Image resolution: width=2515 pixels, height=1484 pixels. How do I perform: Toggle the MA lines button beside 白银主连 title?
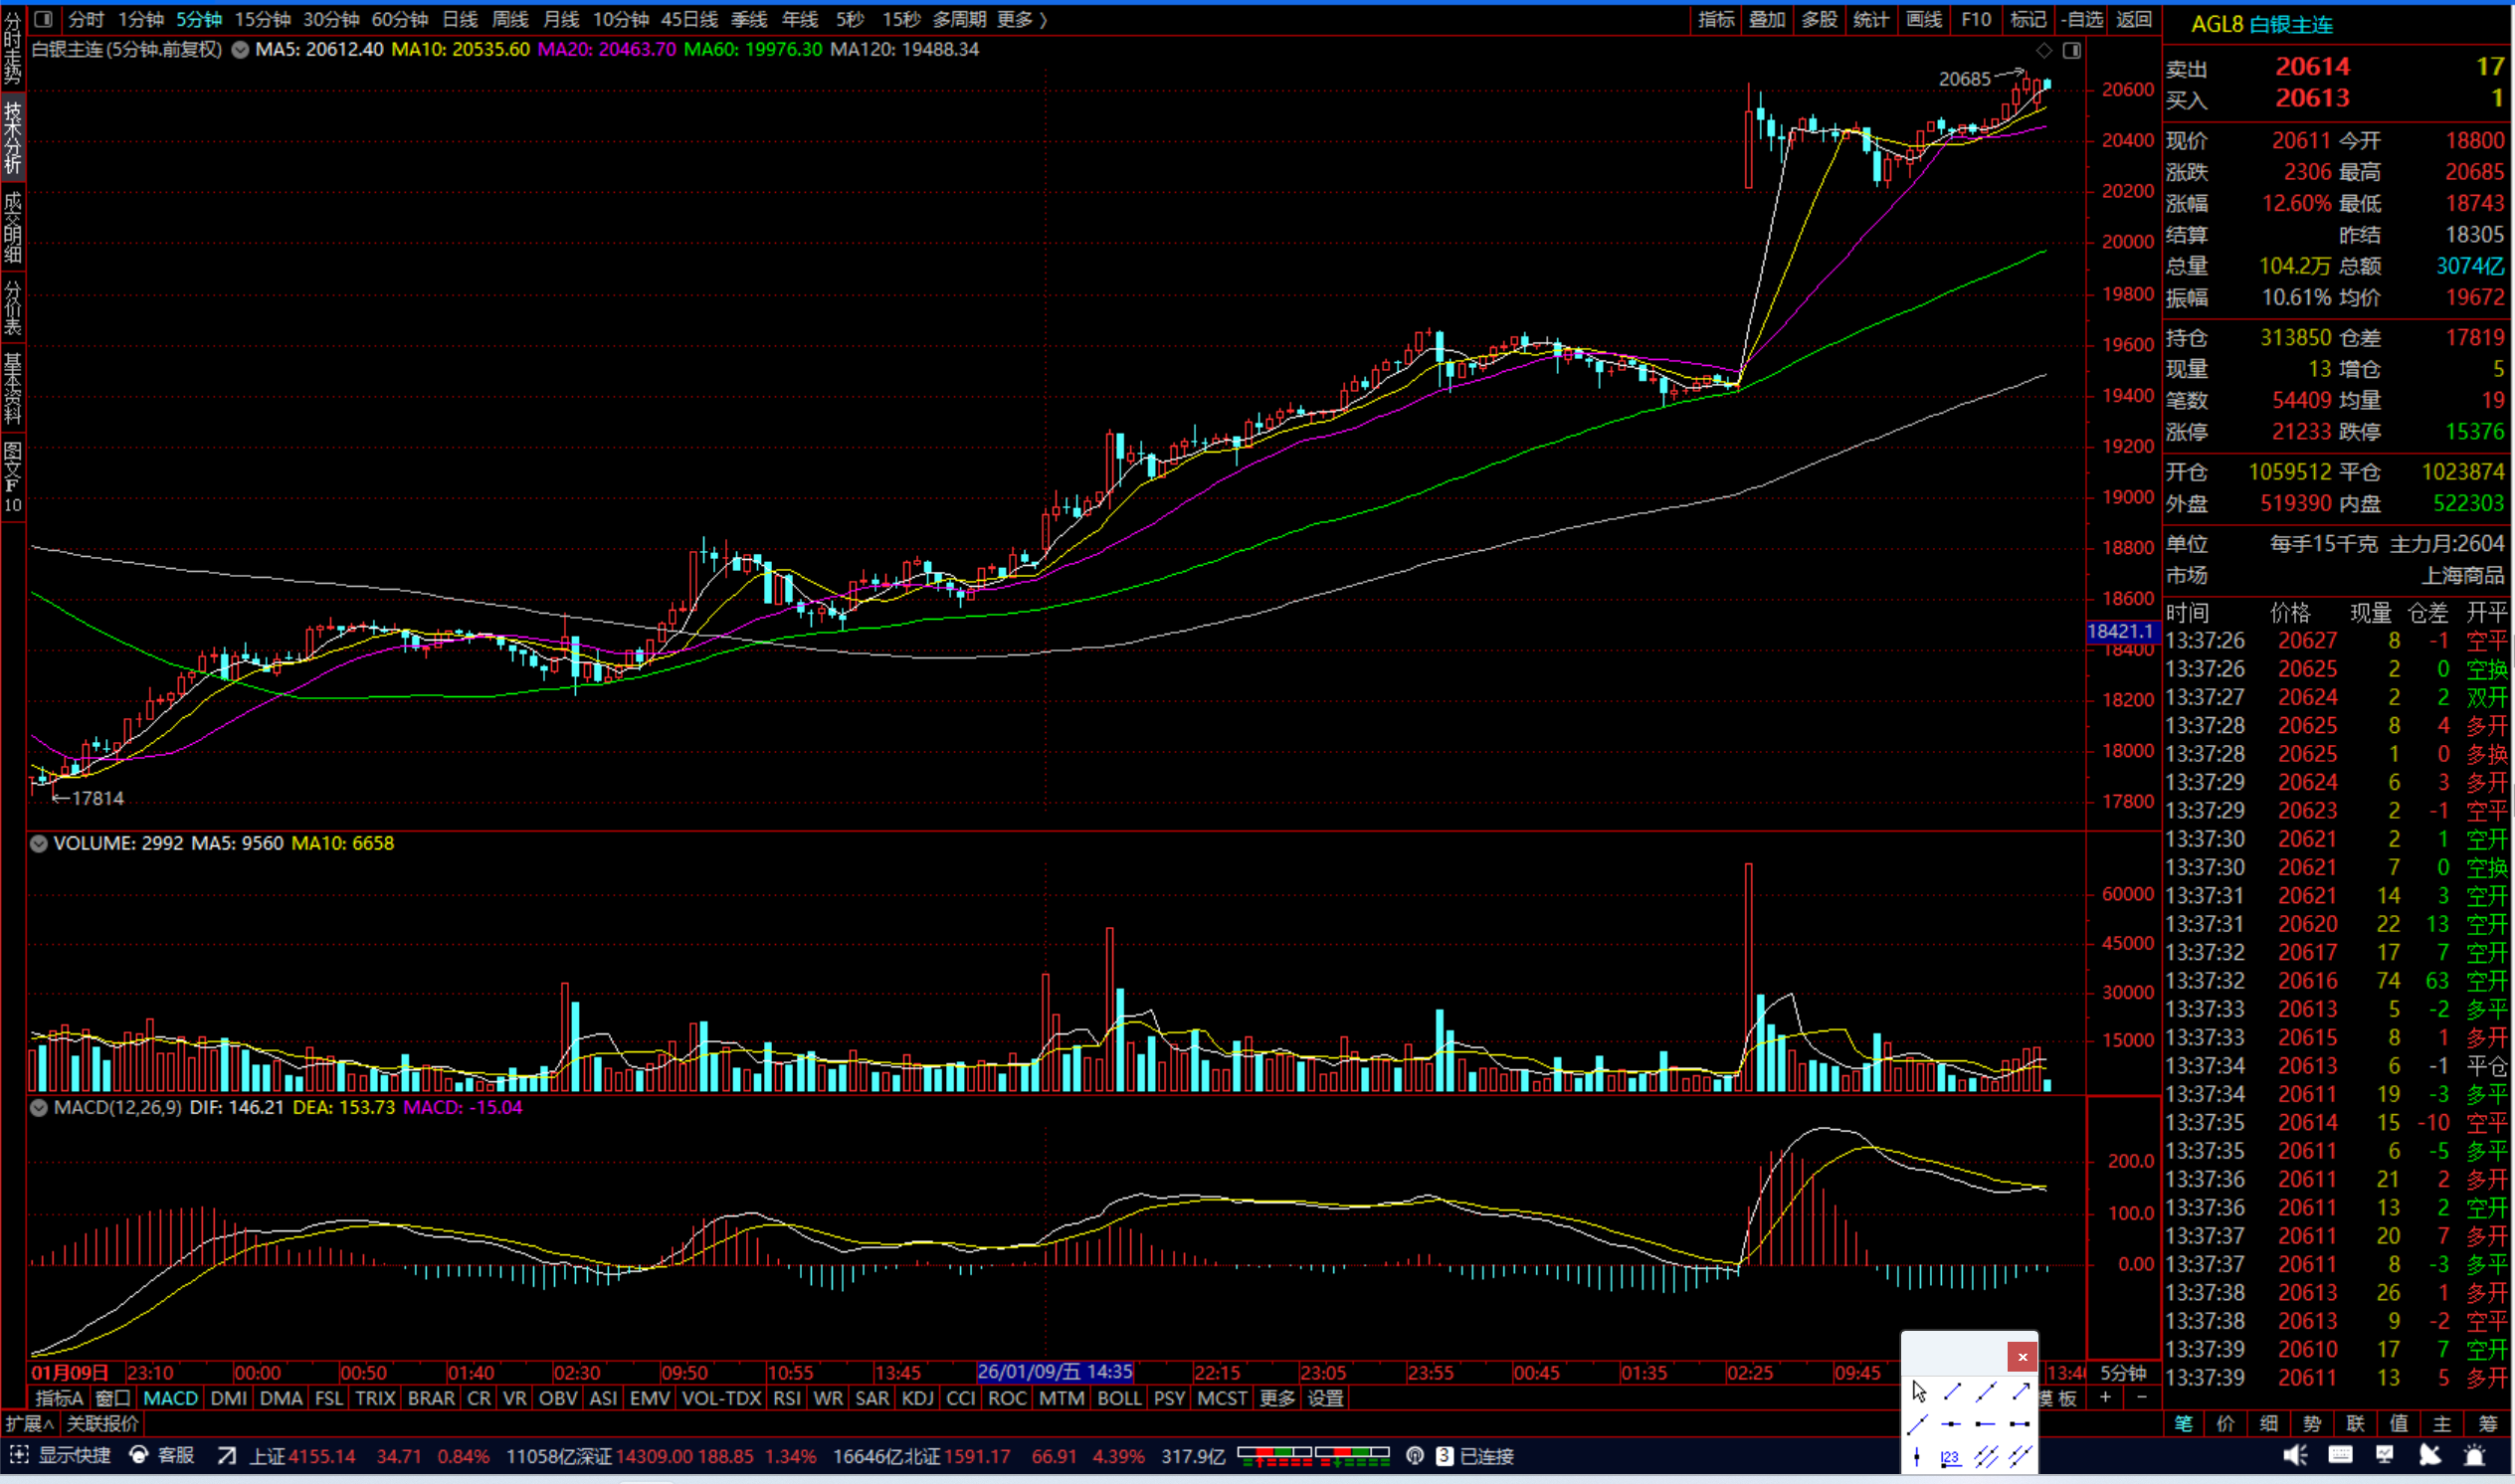pos(240,49)
